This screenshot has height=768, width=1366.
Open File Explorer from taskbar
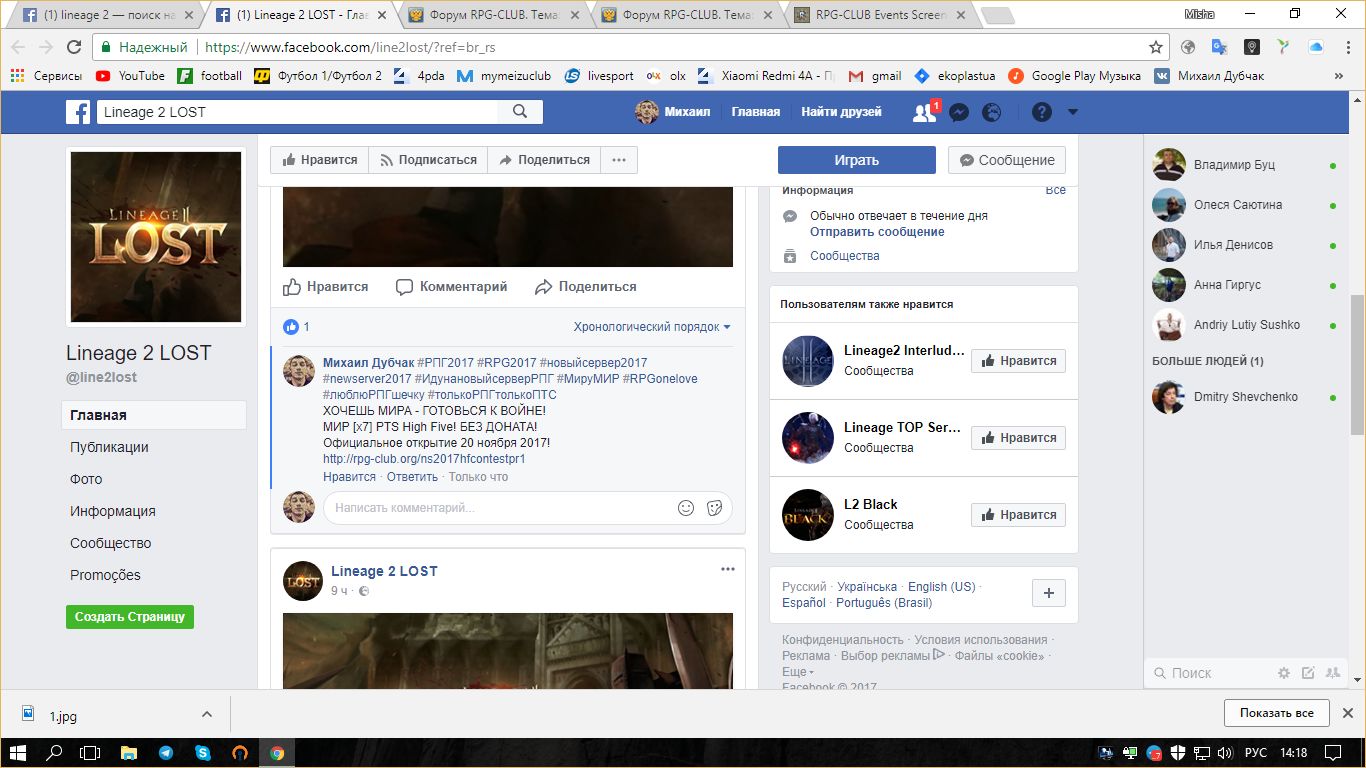tap(129, 753)
